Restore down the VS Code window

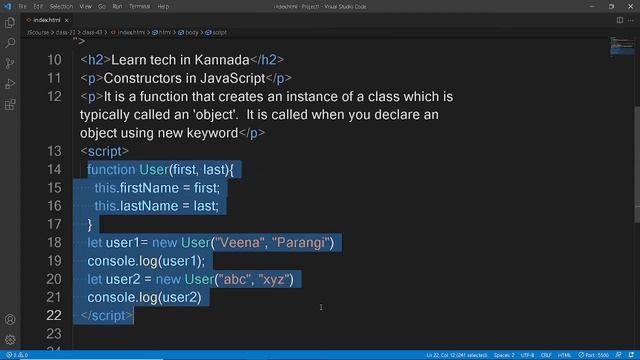(611, 7)
